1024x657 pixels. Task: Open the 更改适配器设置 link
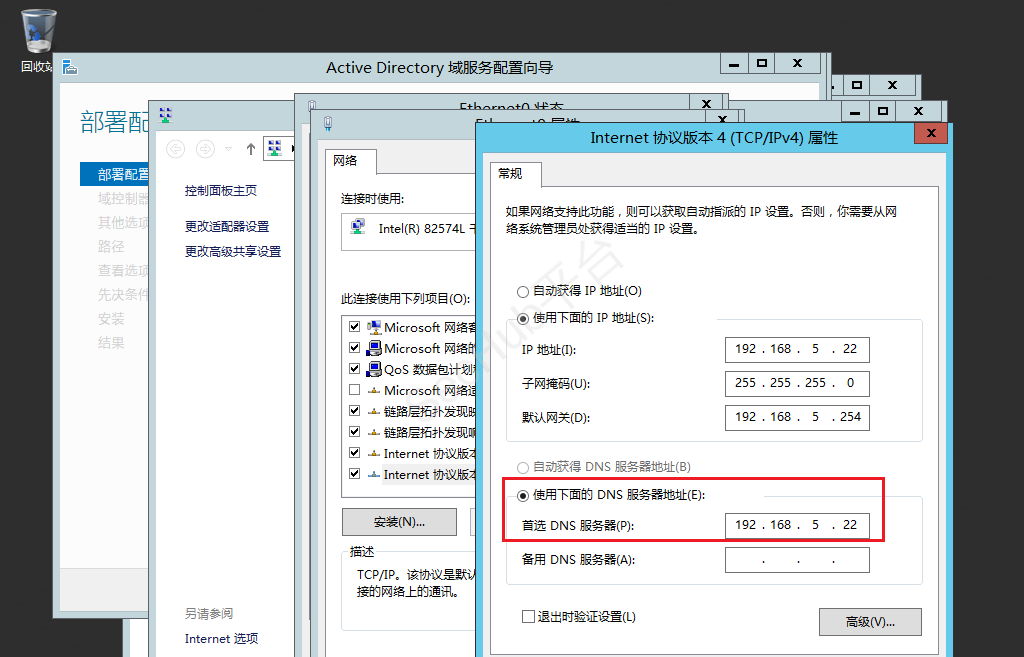click(227, 226)
